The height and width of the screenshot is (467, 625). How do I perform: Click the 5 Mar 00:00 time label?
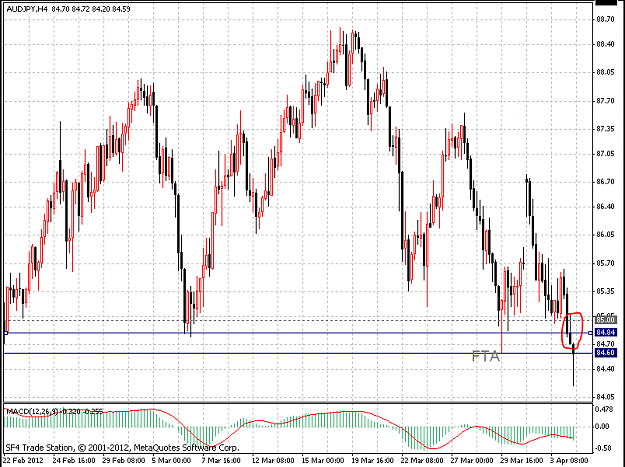(x=172, y=461)
